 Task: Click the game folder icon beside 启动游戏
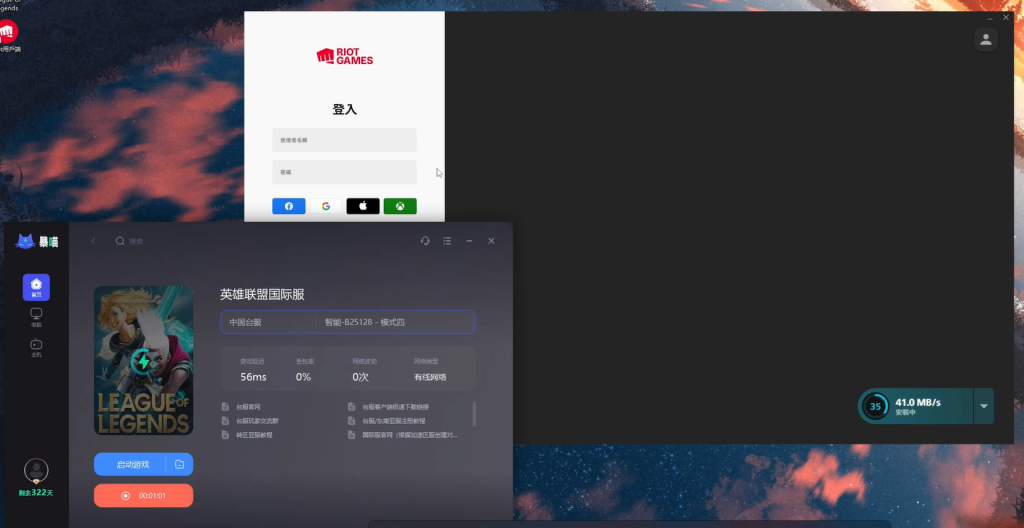tap(180, 464)
